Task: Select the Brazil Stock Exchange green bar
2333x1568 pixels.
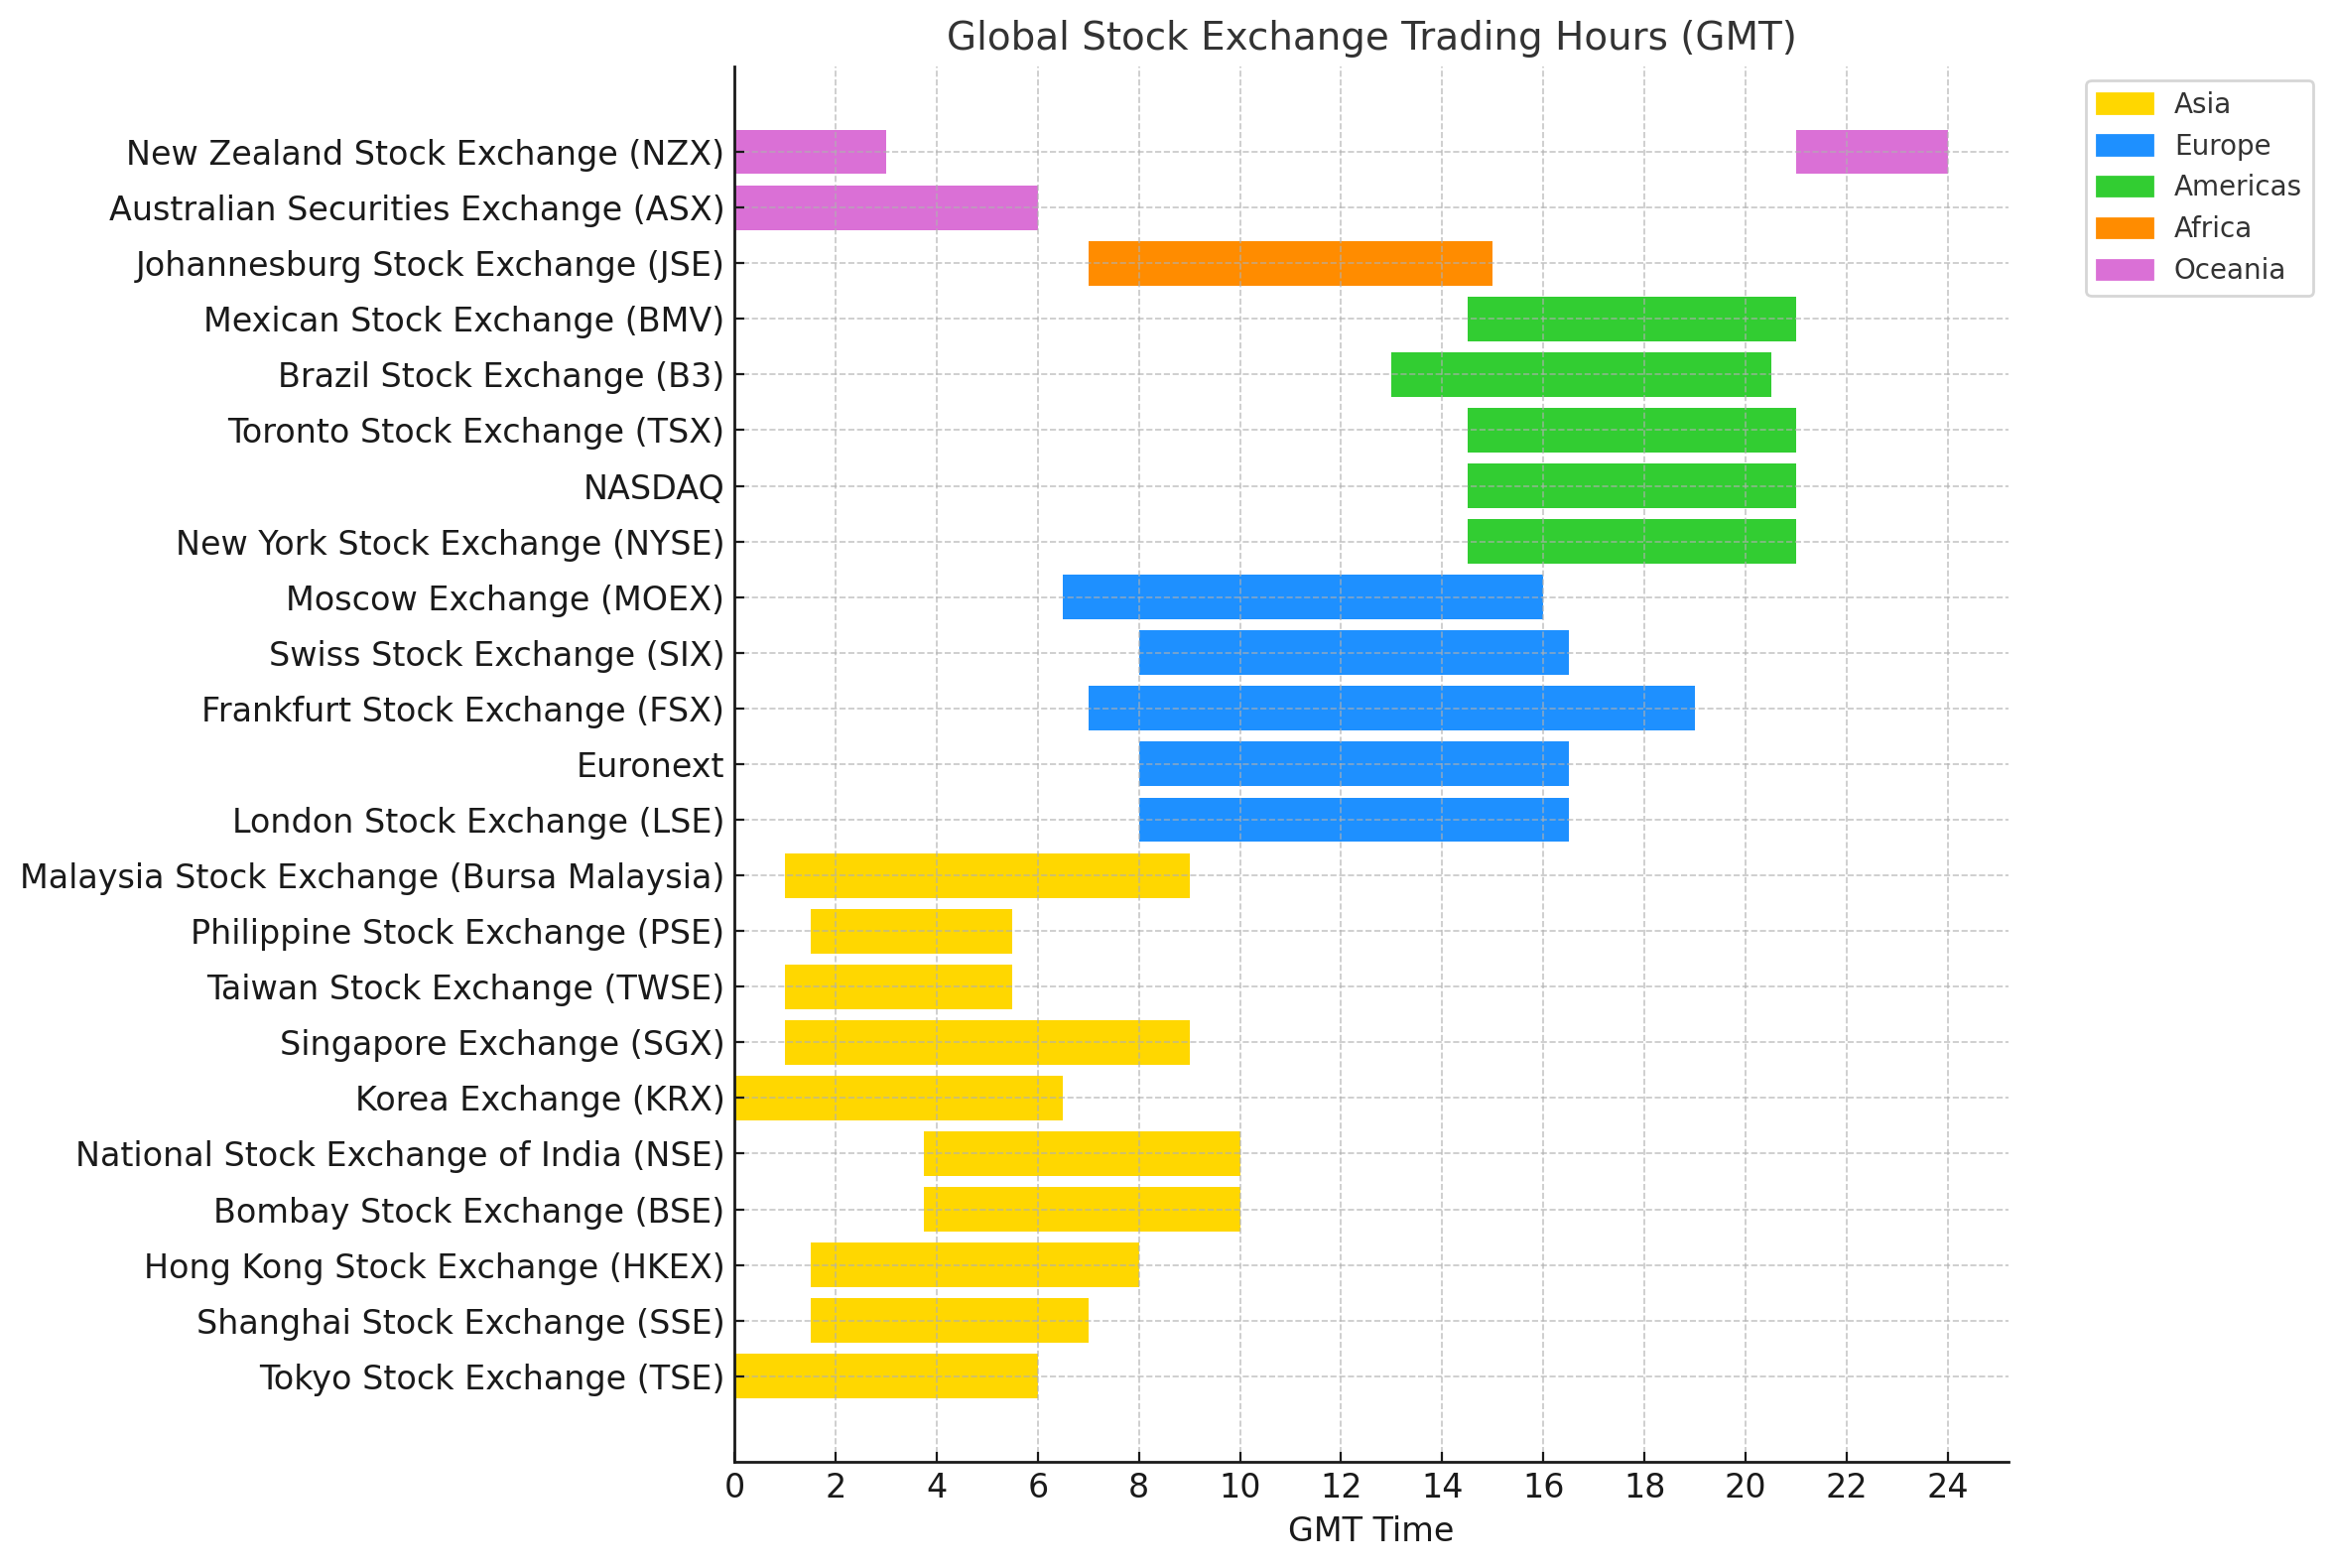Action: [1580, 375]
